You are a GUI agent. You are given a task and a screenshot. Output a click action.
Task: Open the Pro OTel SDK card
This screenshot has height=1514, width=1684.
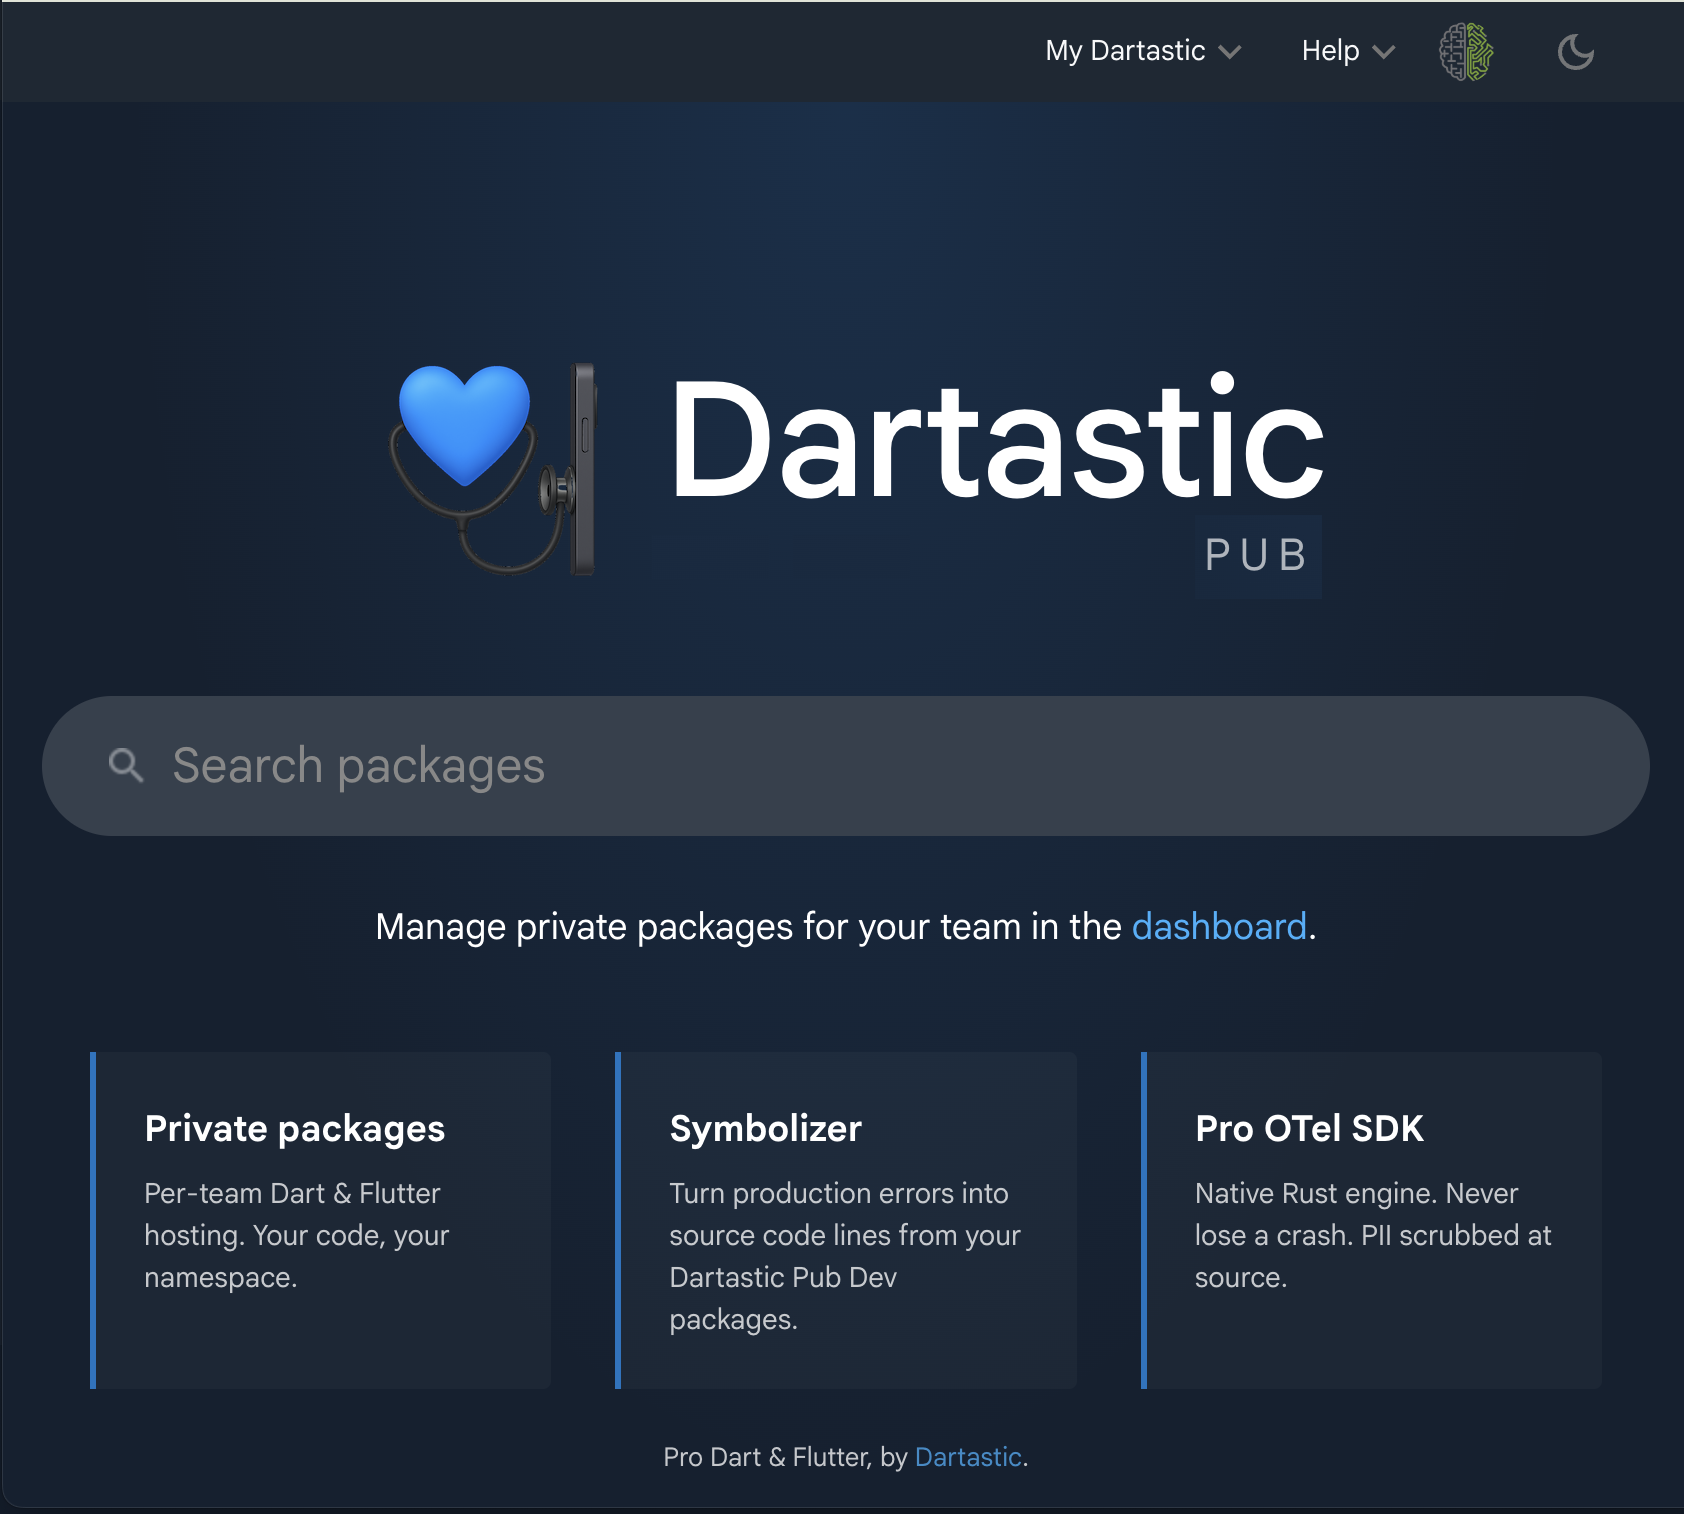[1371, 1220]
